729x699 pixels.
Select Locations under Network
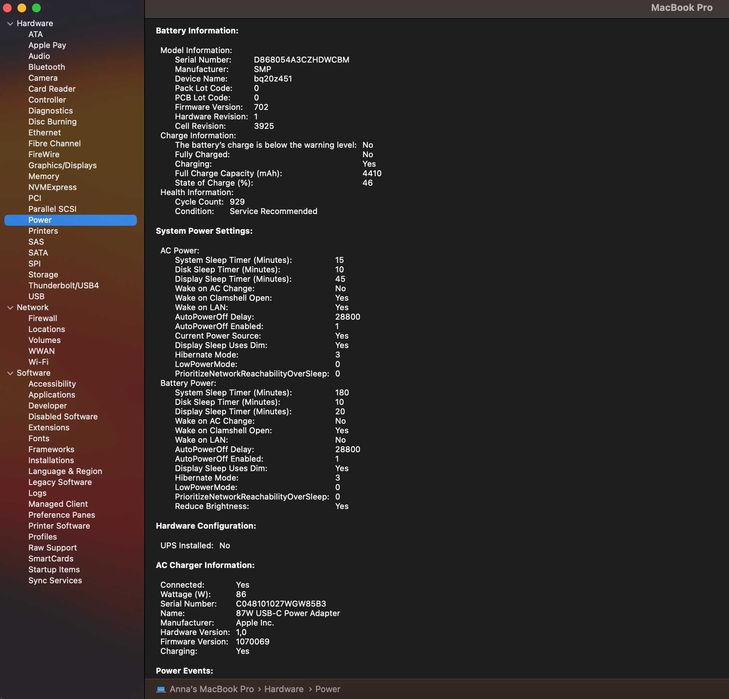click(46, 329)
